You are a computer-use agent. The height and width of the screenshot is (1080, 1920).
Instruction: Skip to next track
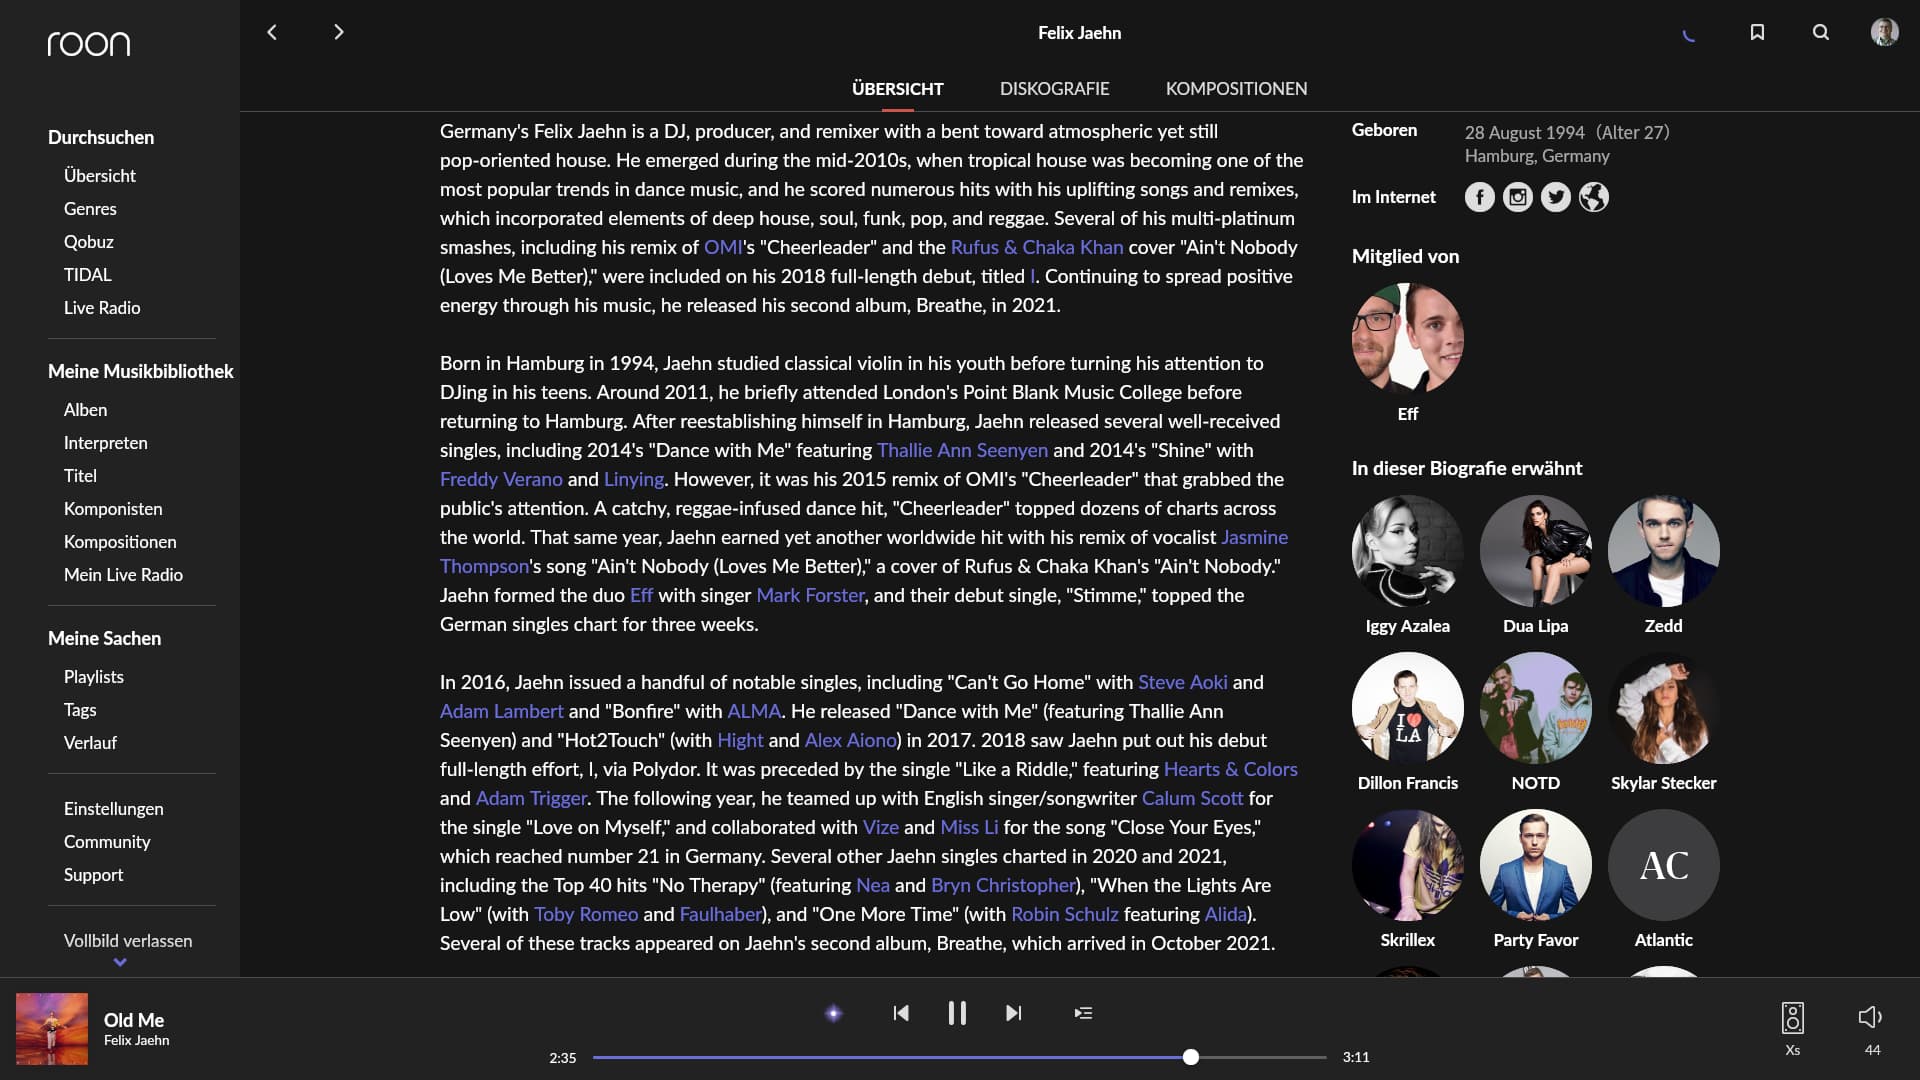point(1013,1013)
